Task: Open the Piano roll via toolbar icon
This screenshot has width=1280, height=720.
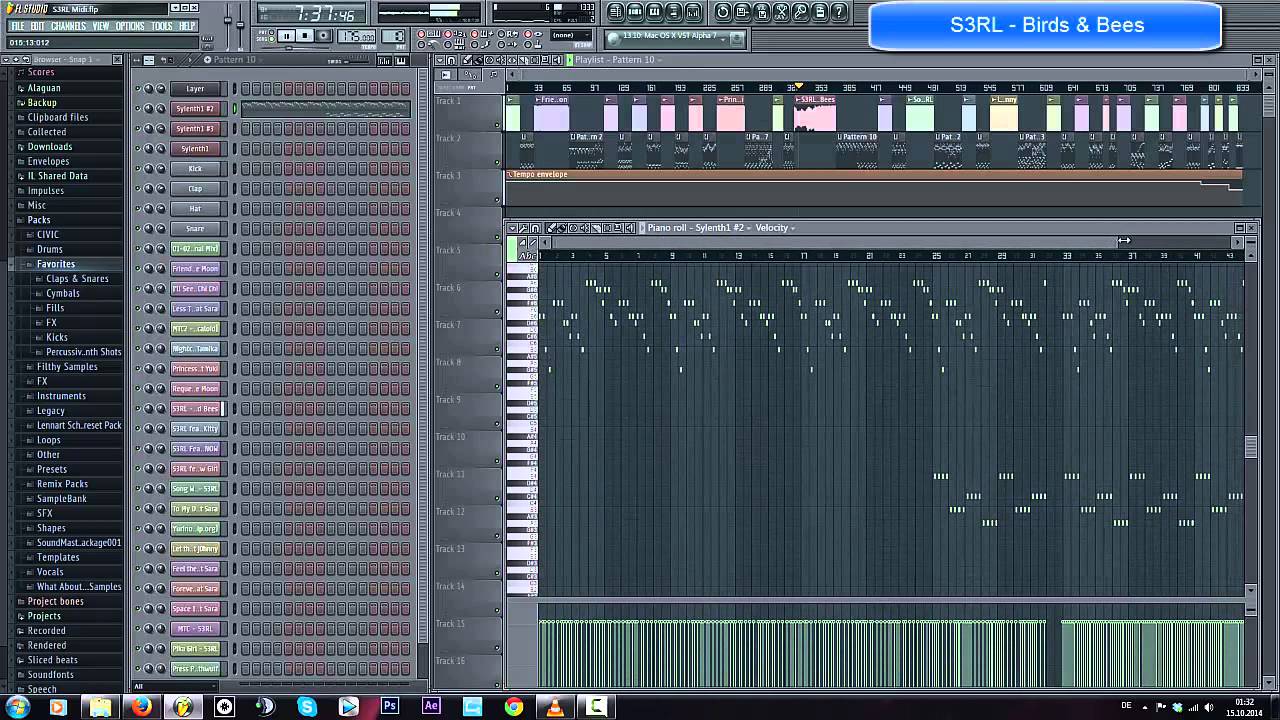Action: 654,12
